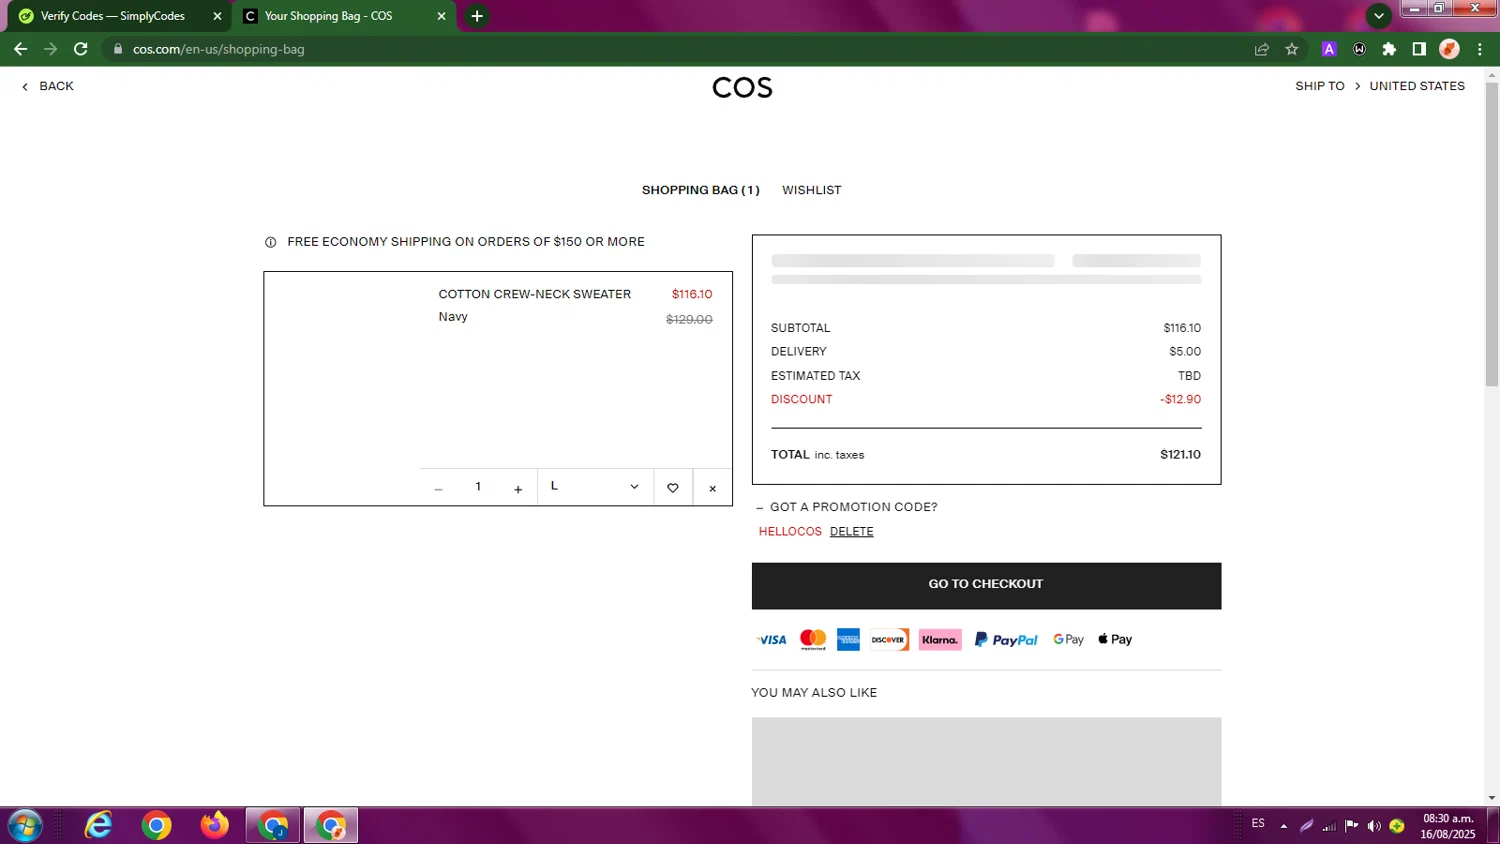1500x844 pixels.
Task: Click the free shipping info icon
Action: (270, 242)
